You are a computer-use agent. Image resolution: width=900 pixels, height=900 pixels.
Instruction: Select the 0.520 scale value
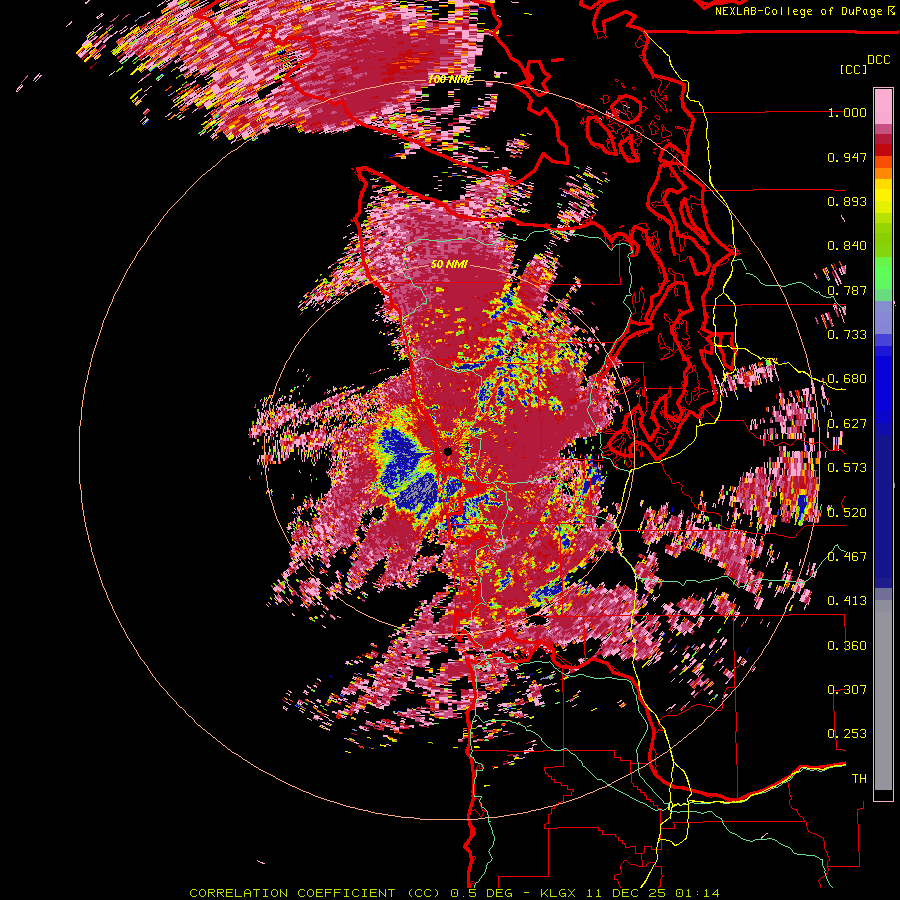click(x=847, y=512)
